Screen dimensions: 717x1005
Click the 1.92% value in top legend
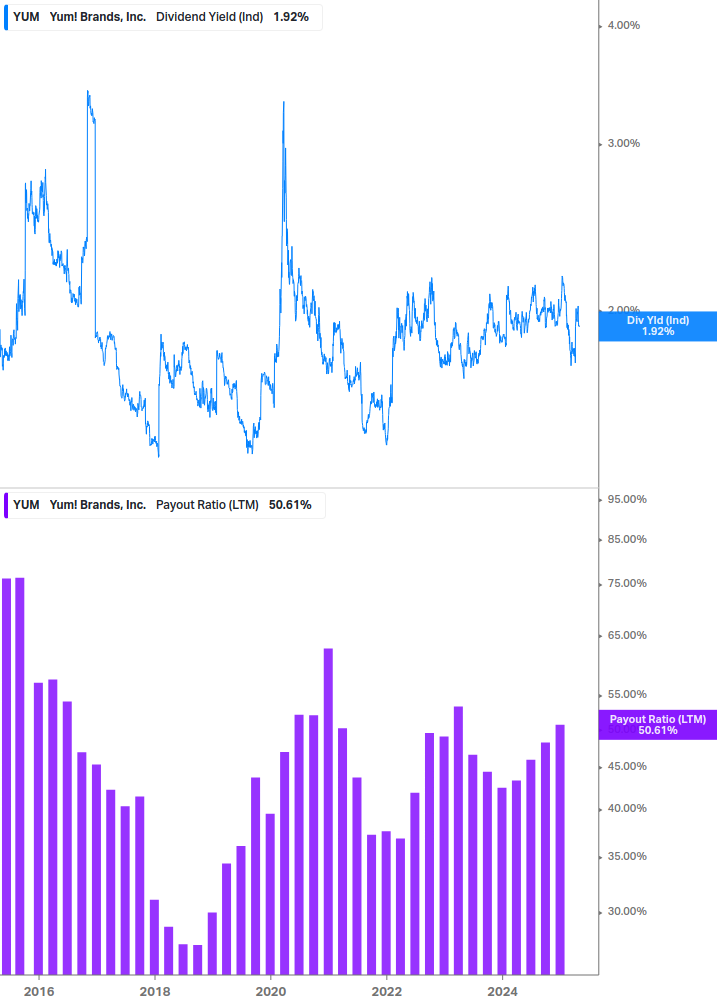[291, 17]
